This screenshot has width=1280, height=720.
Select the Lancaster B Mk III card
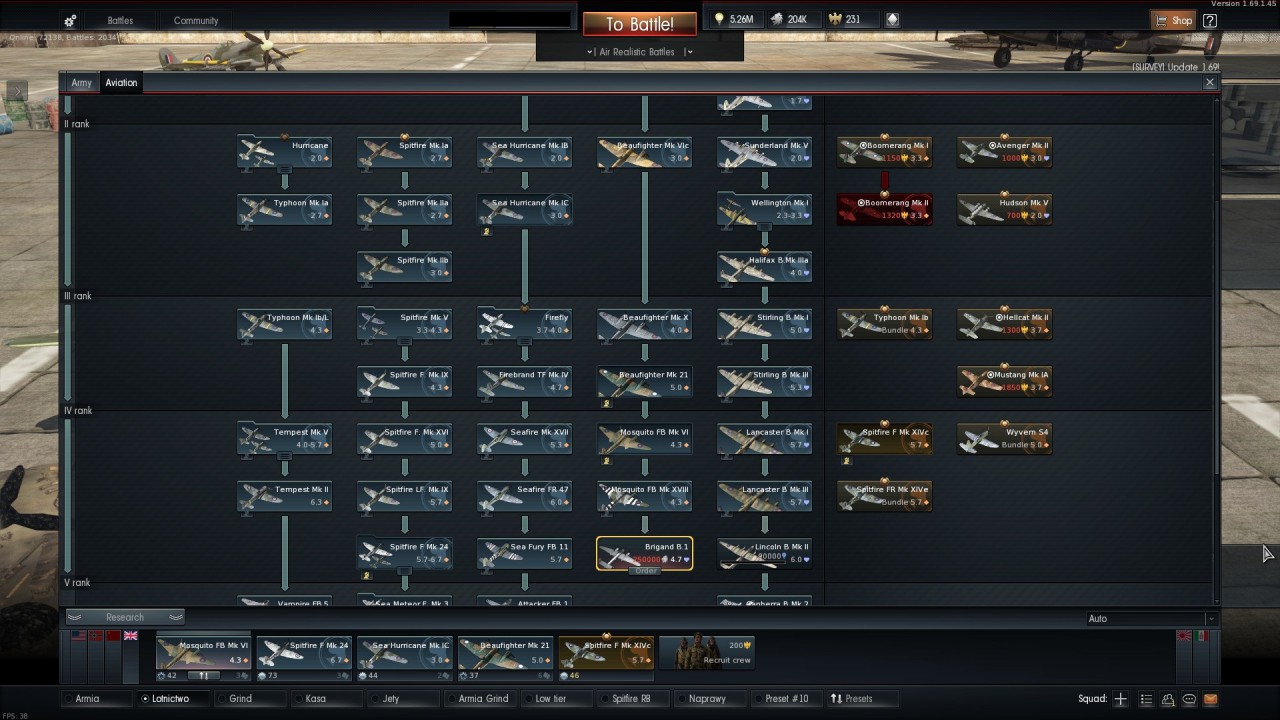[x=764, y=496]
